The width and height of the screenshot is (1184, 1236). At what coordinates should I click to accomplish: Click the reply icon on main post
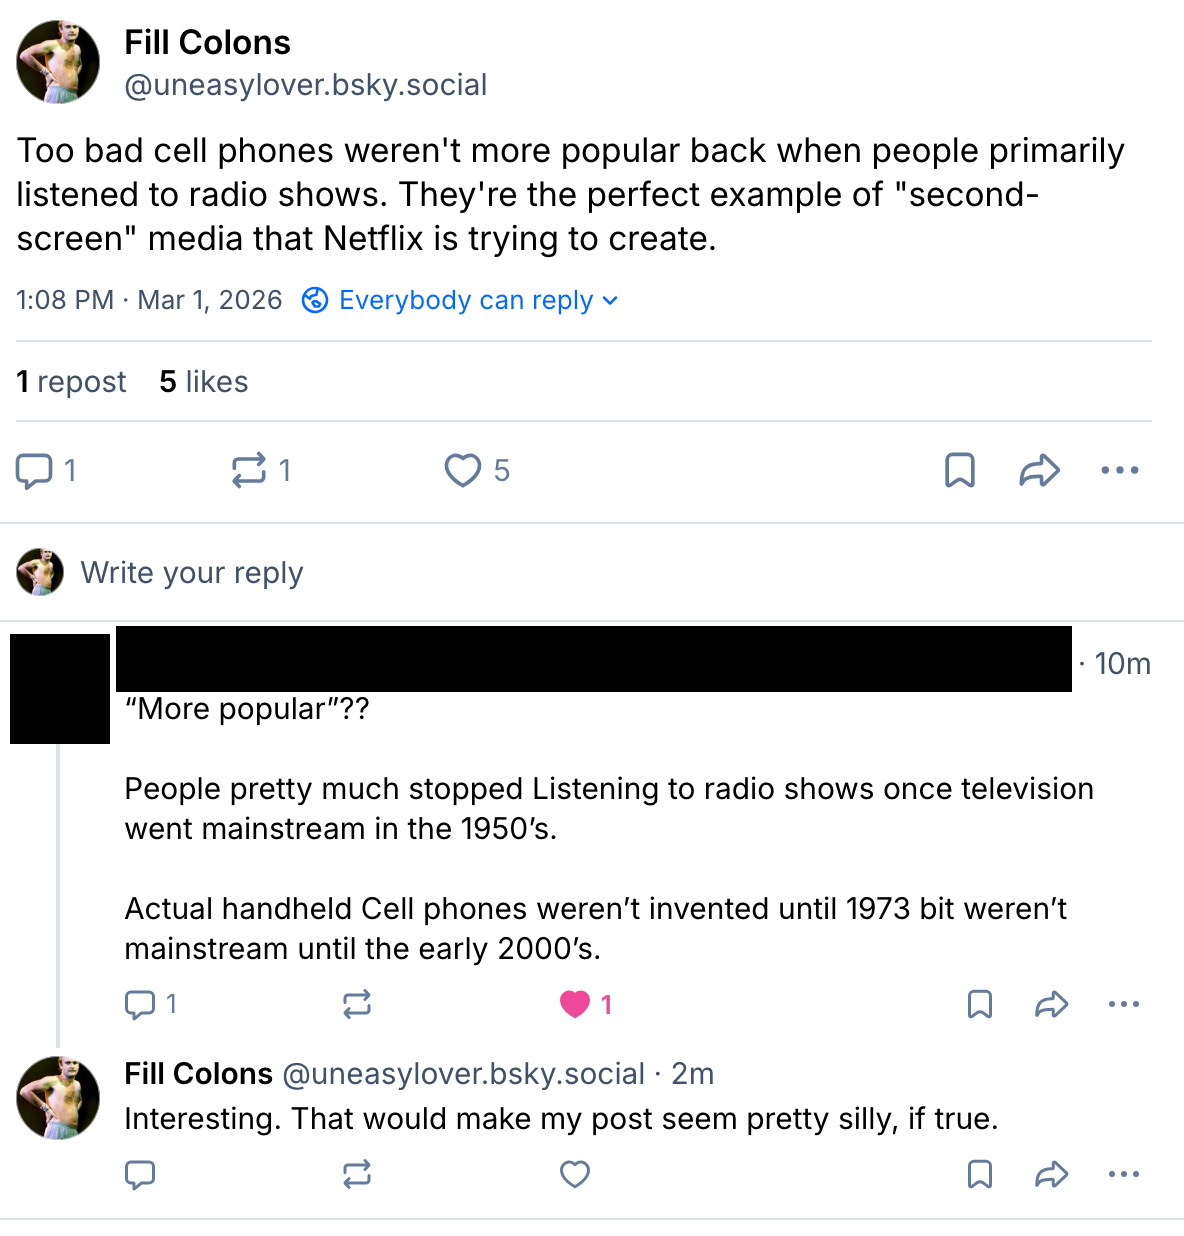pos(35,470)
